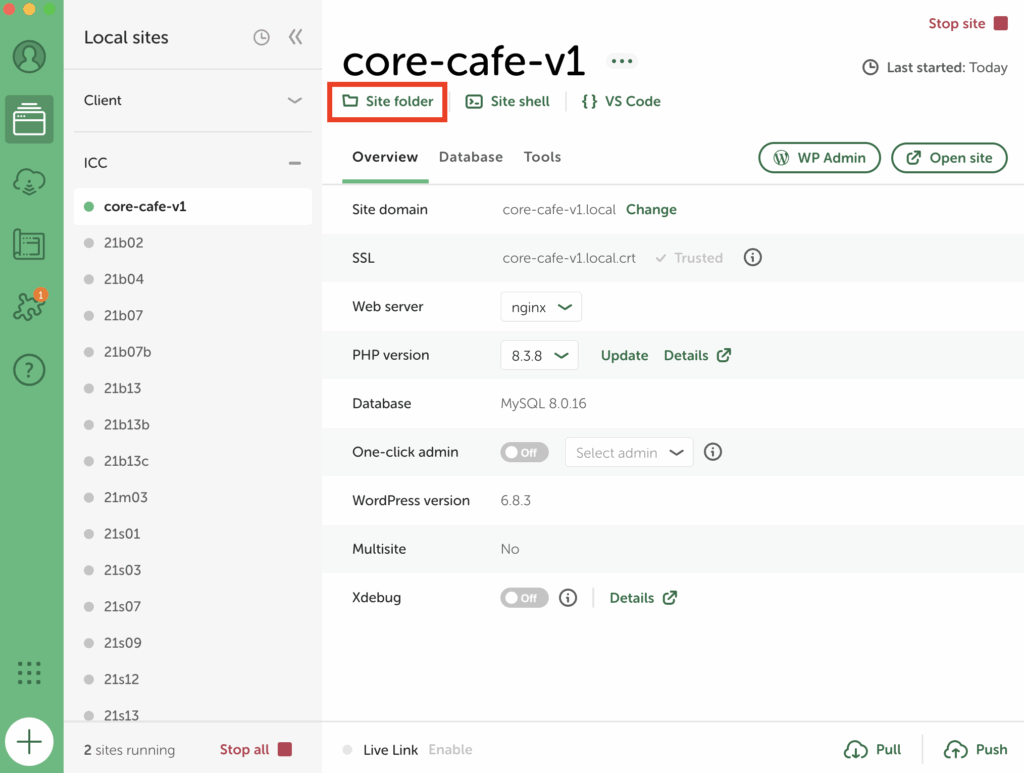The width and height of the screenshot is (1024, 773).
Task: Open the Web server nginx dropdown
Action: click(x=541, y=307)
